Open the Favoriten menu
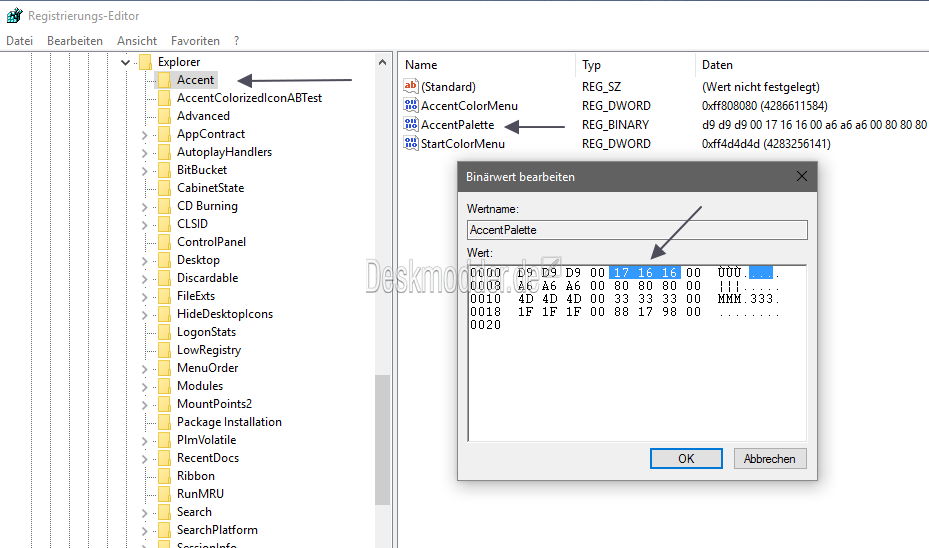The width and height of the screenshot is (929, 548). (x=195, y=40)
